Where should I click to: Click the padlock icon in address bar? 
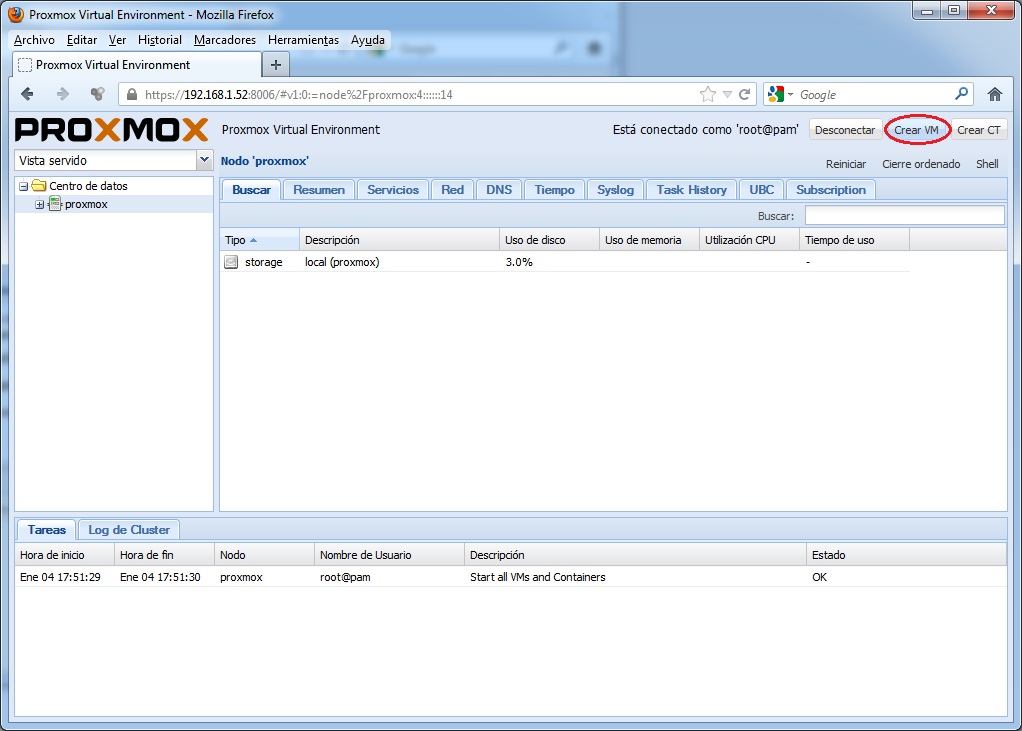(132, 94)
